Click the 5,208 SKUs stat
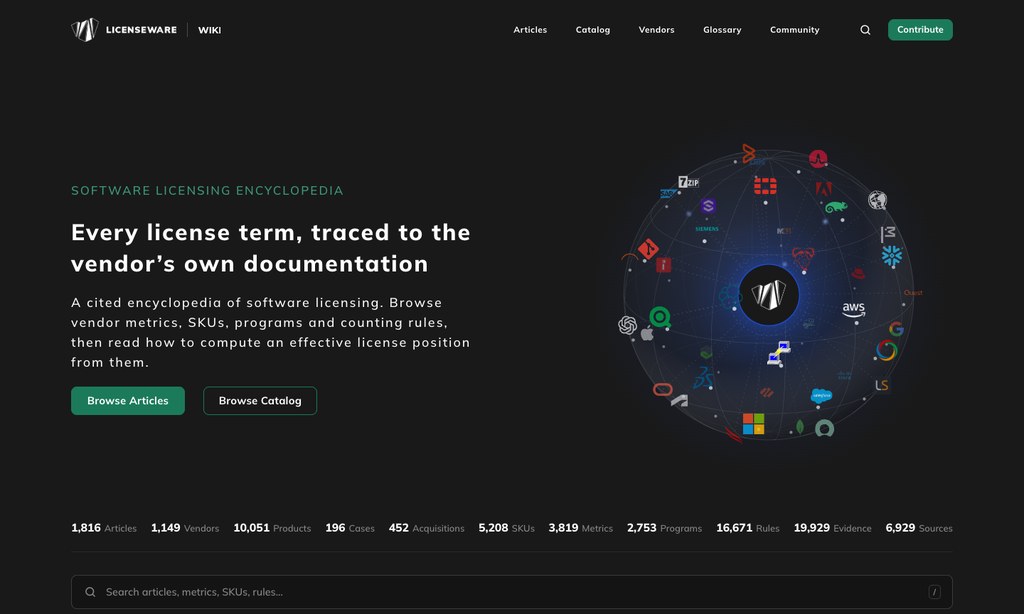This screenshot has height=614, width=1024. 507,528
